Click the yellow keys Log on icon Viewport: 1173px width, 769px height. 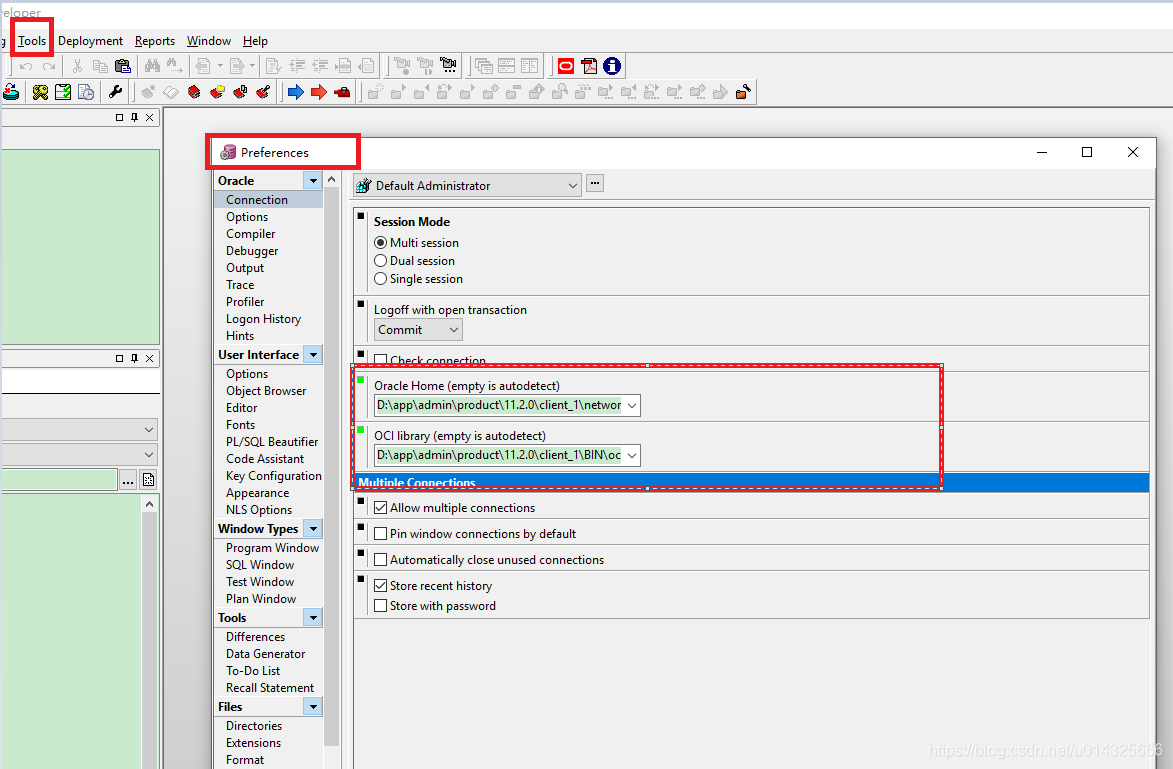coord(40,92)
